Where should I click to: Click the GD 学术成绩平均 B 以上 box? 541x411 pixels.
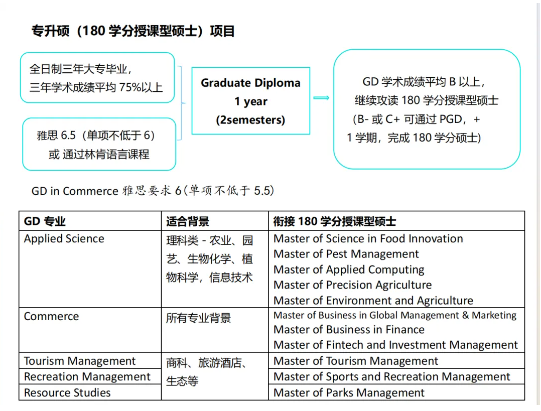pos(427,109)
